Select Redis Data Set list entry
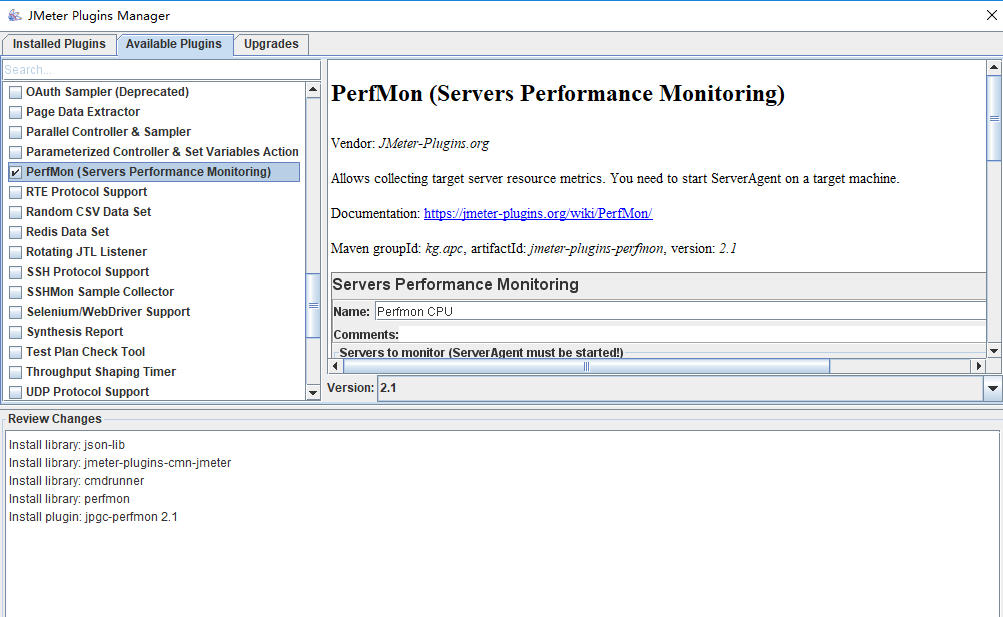The image size is (1003, 617). pyautogui.click(x=67, y=231)
